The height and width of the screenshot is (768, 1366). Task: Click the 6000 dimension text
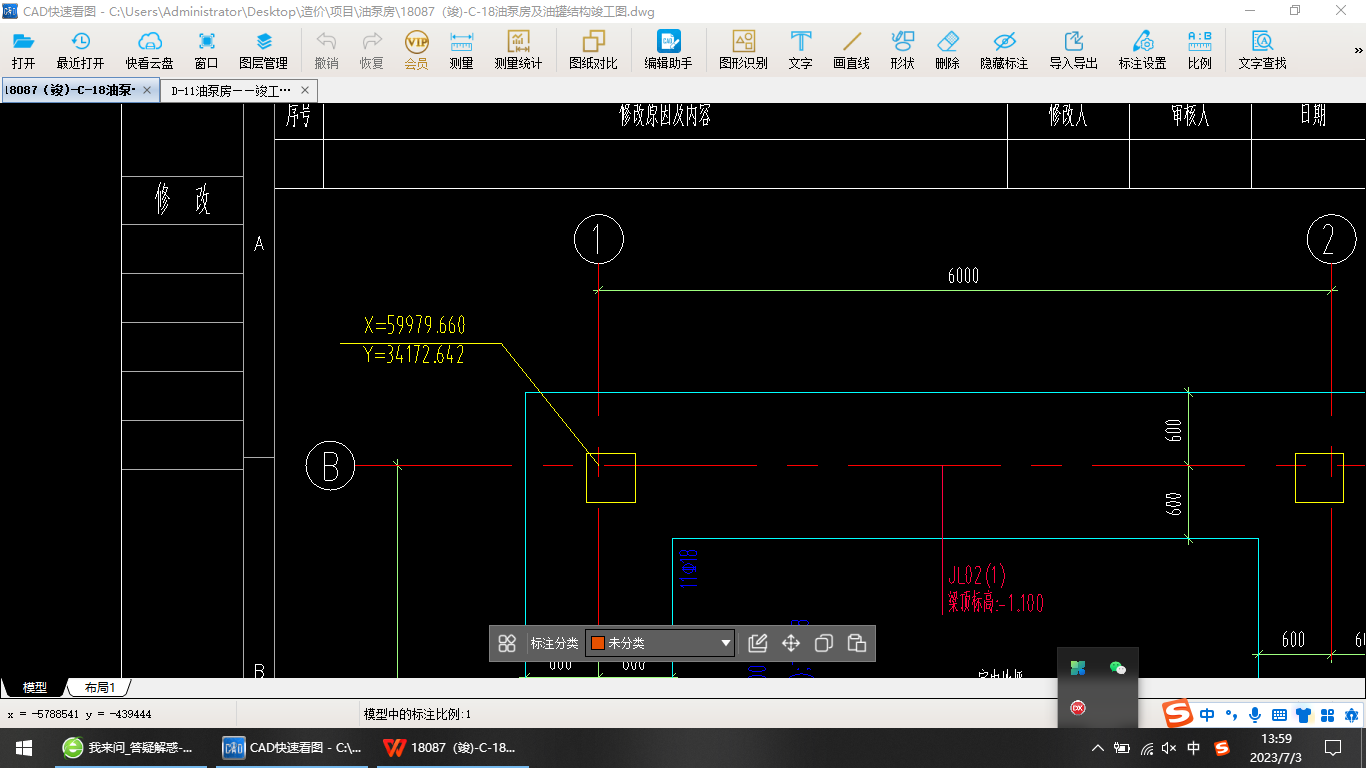(x=963, y=276)
